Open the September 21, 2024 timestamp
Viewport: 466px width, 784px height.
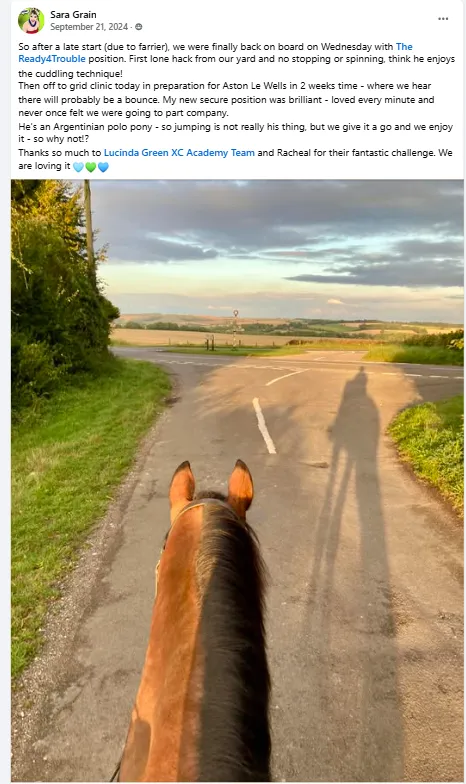89,27
